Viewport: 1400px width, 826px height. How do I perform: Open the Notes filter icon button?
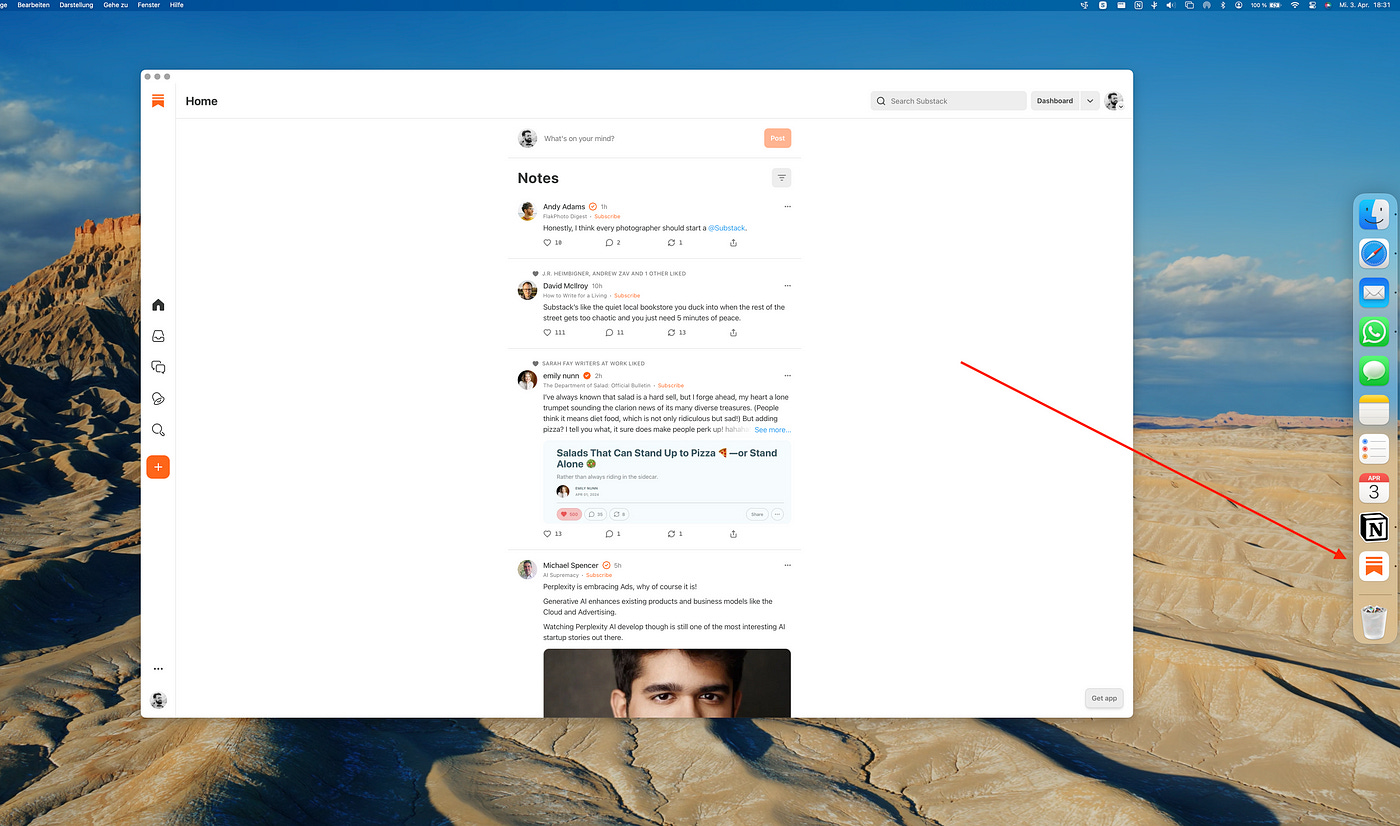click(x=782, y=178)
